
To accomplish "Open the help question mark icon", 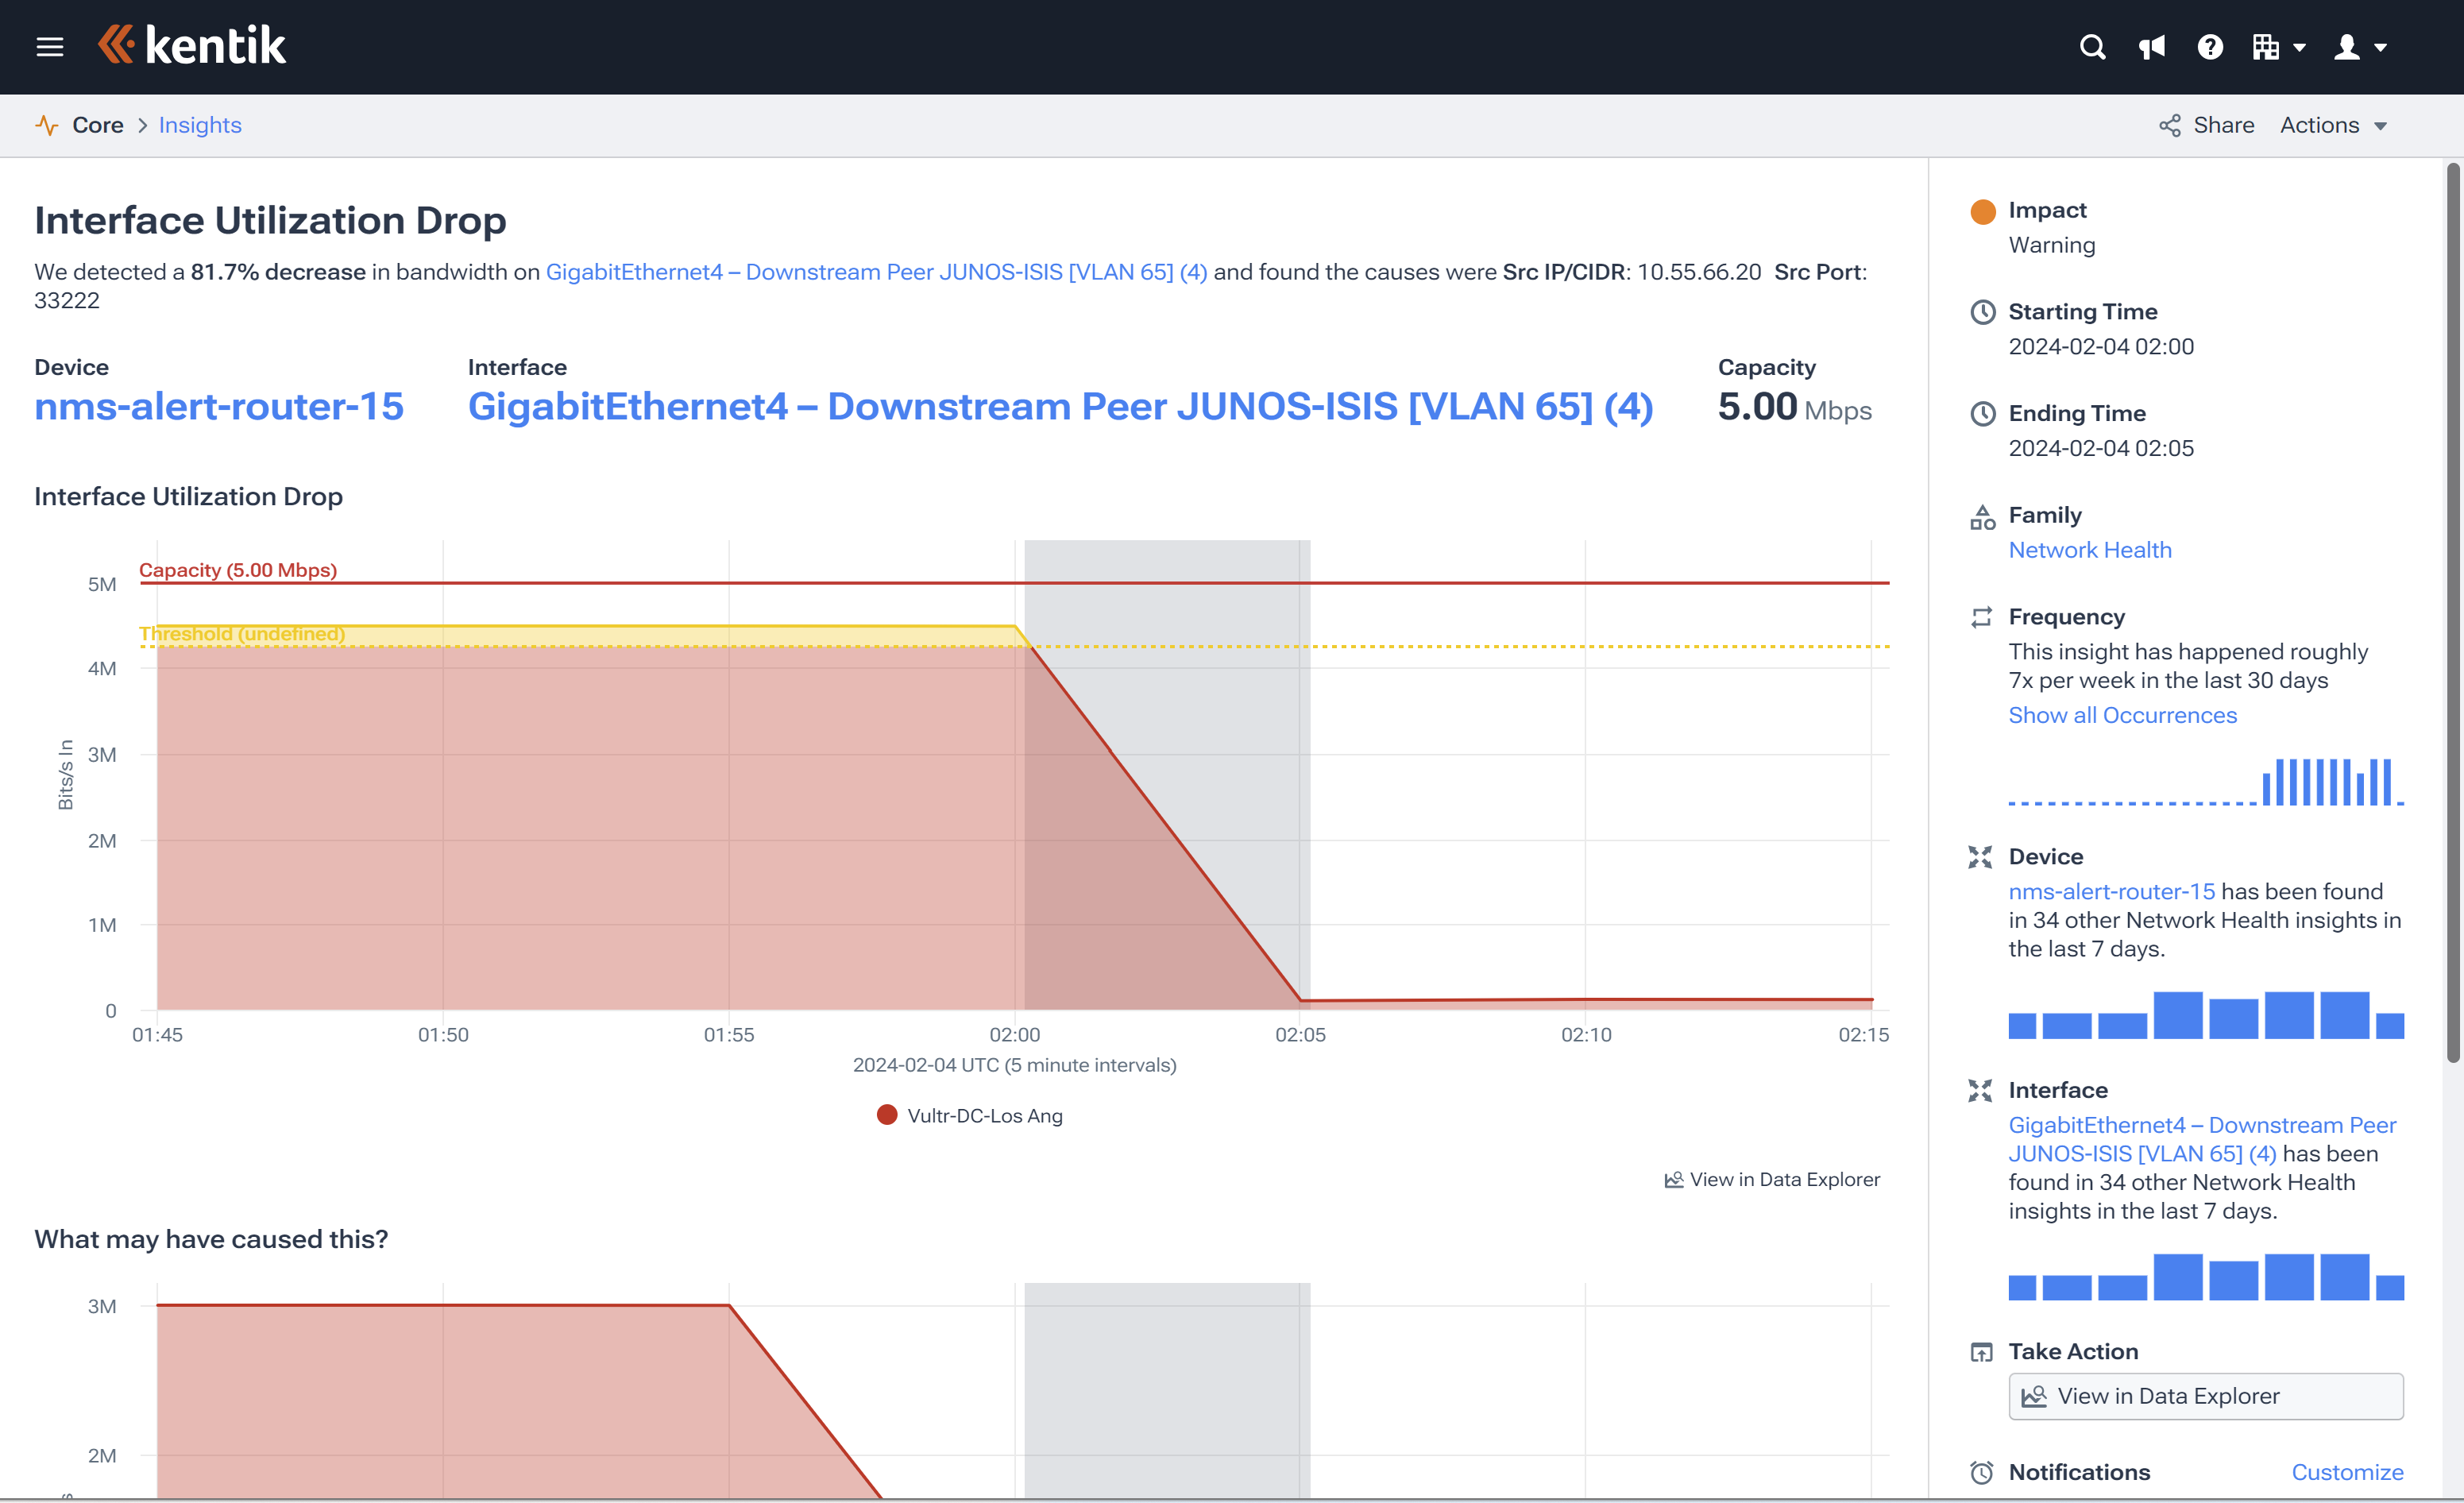I will pos(2210,47).
